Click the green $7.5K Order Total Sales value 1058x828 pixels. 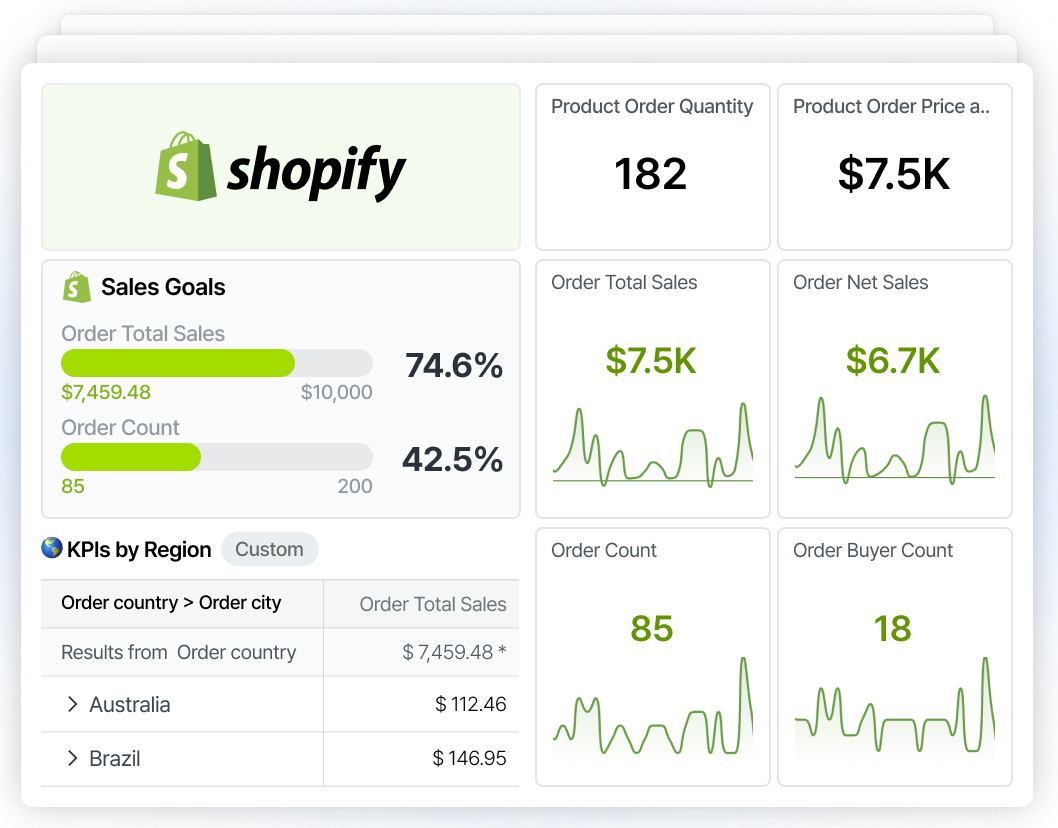click(x=651, y=360)
